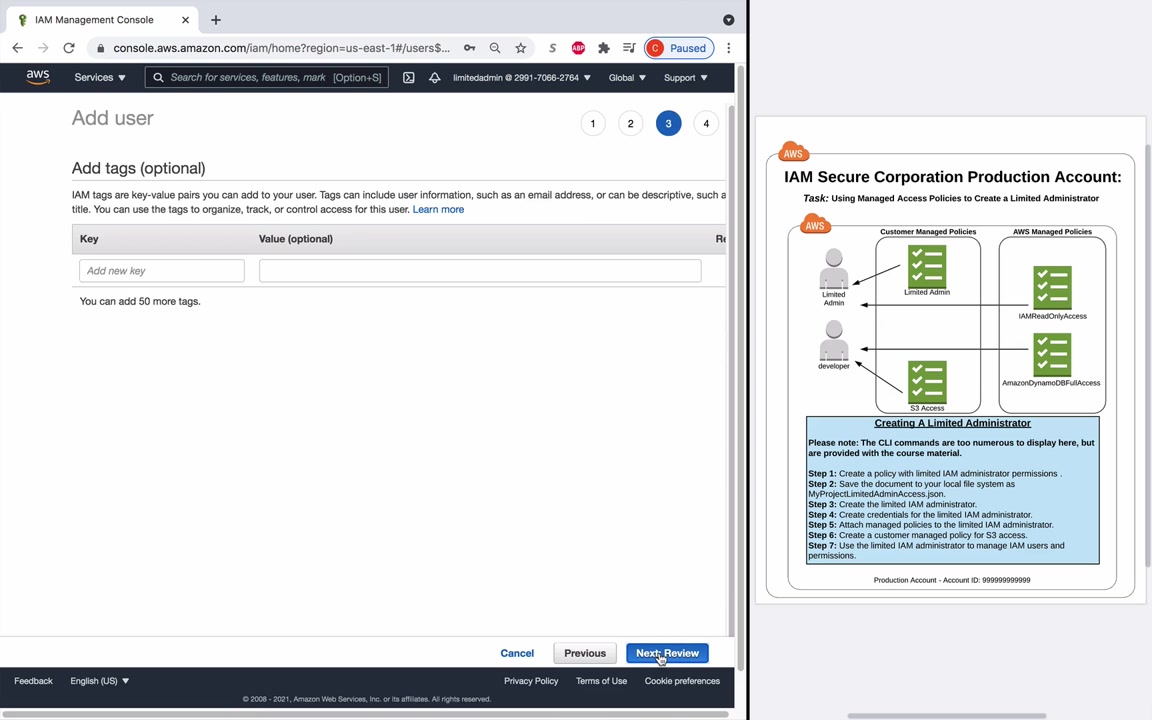The width and height of the screenshot is (1152, 720).
Task: Select step 3 indicator
Action: (669, 123)
